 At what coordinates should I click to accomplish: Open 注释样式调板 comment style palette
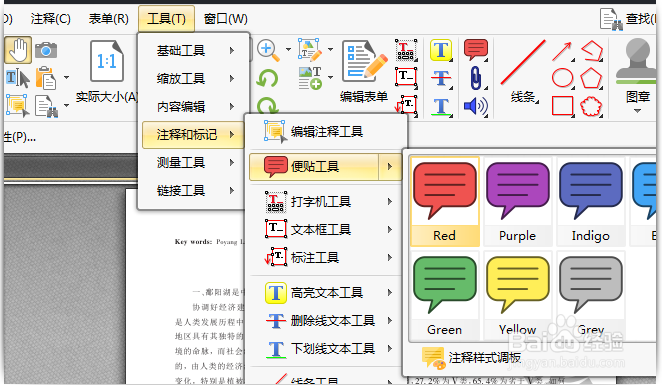click(x=472, y=358)
